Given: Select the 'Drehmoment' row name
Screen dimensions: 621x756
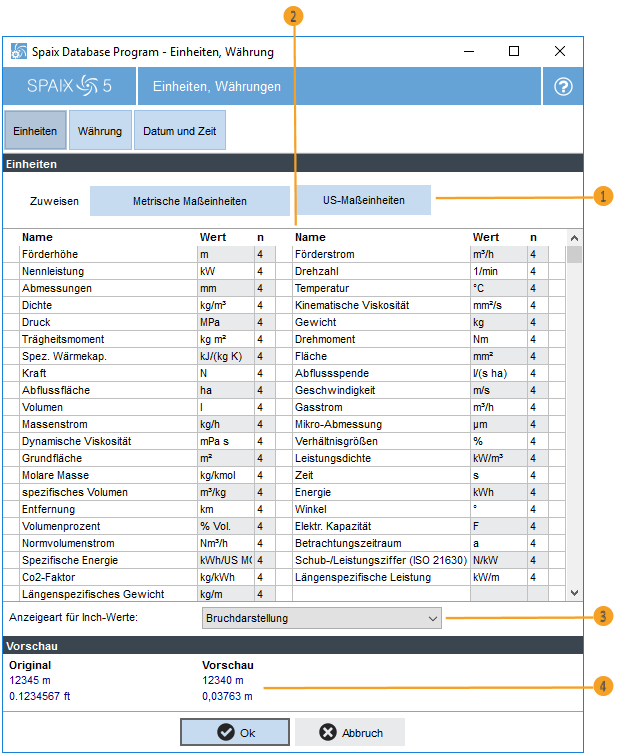Looking at the screenshot, I should (325, 339).
